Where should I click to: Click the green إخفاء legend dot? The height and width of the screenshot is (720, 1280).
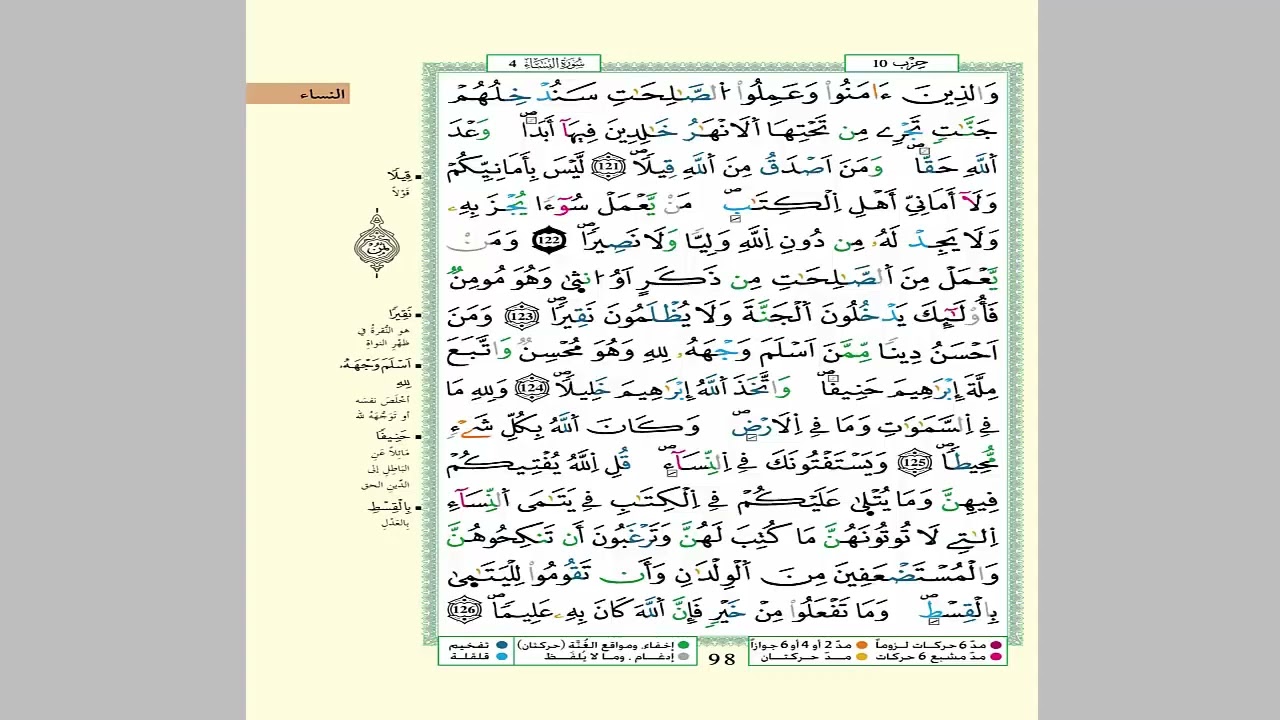684,646
